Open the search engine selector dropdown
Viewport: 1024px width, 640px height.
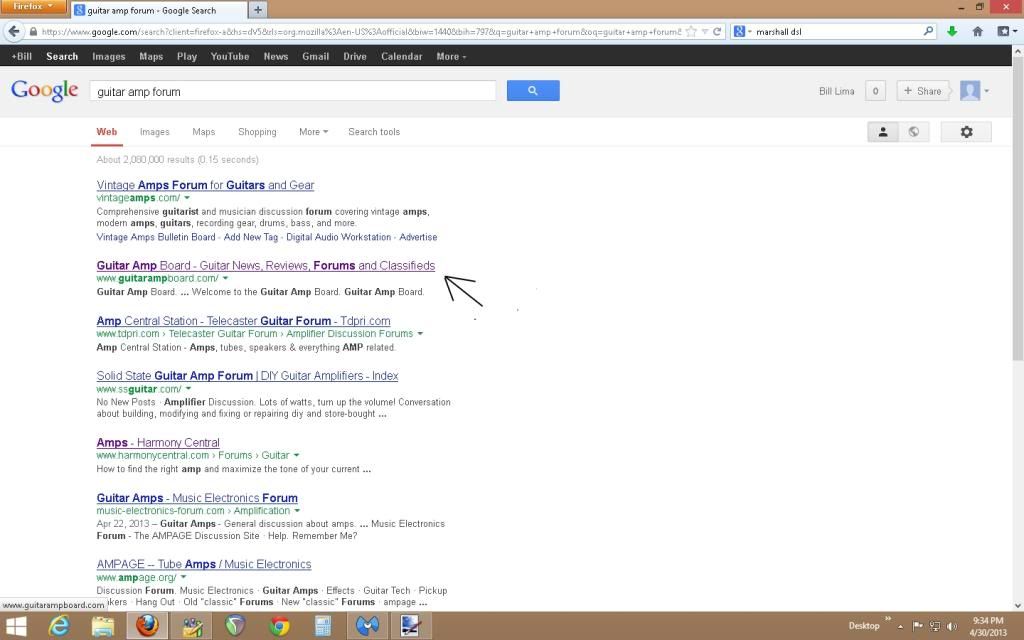(743, 31)
